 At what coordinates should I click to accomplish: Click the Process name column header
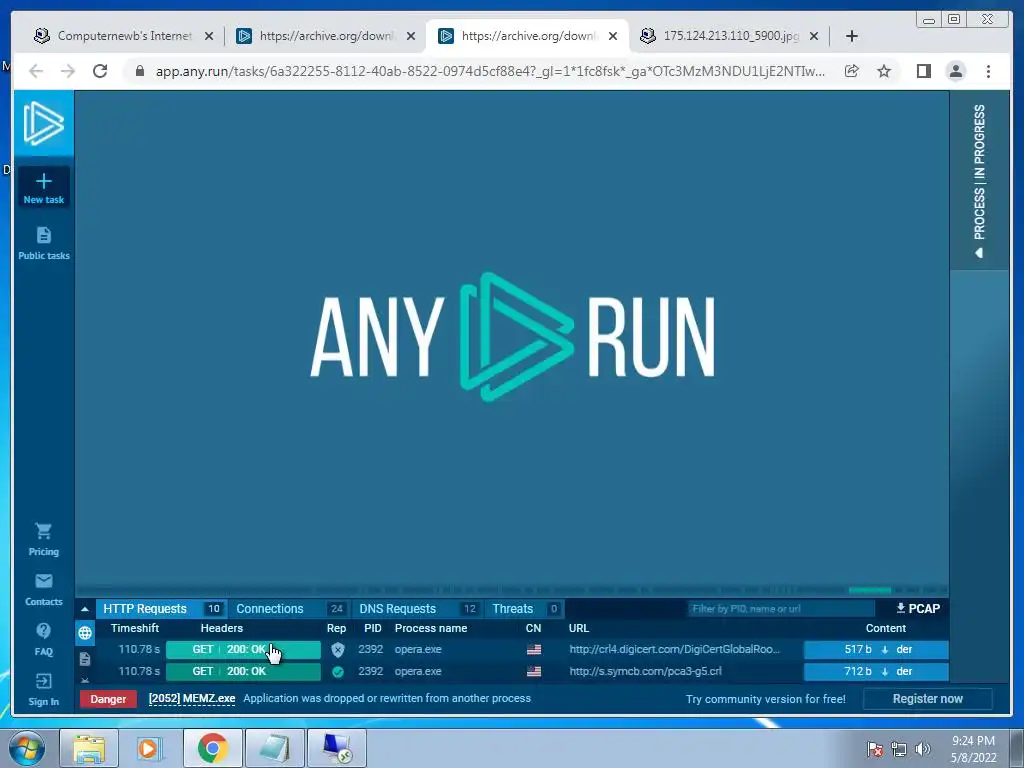pos(431,628)
